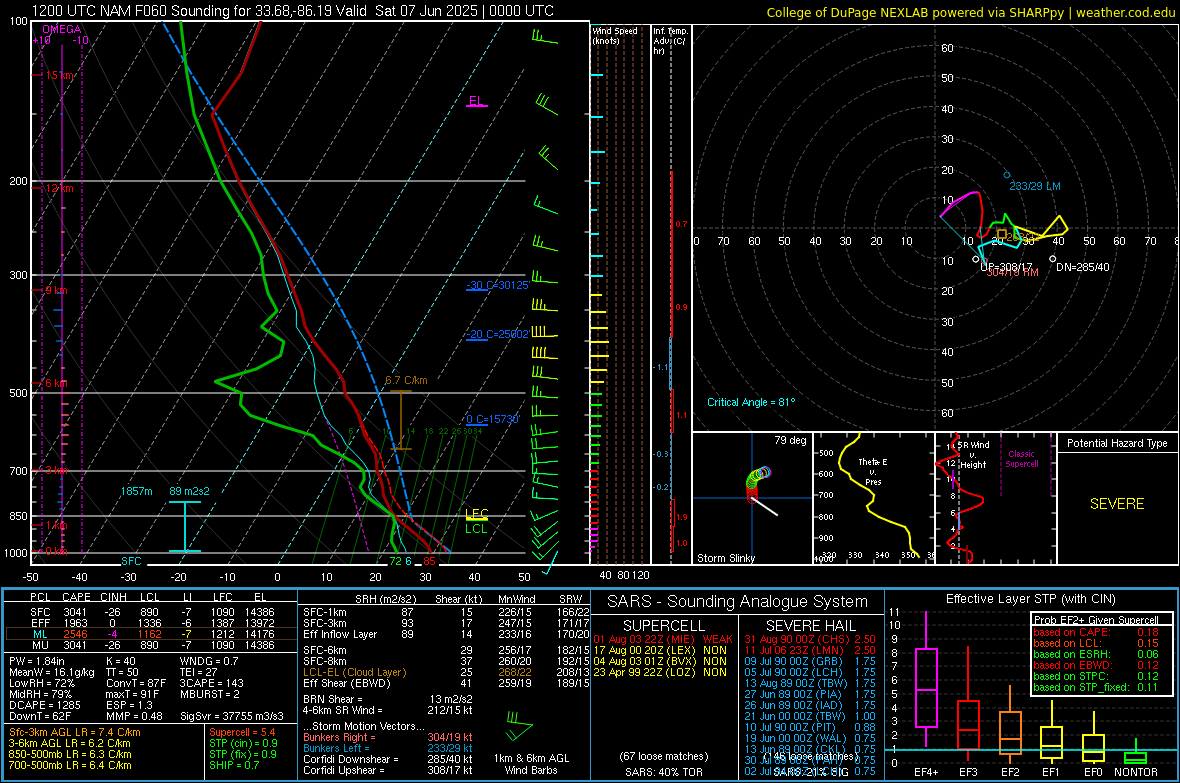Click 'SigSvr = 37755 m3/s3' value

(x=232, y=716)
